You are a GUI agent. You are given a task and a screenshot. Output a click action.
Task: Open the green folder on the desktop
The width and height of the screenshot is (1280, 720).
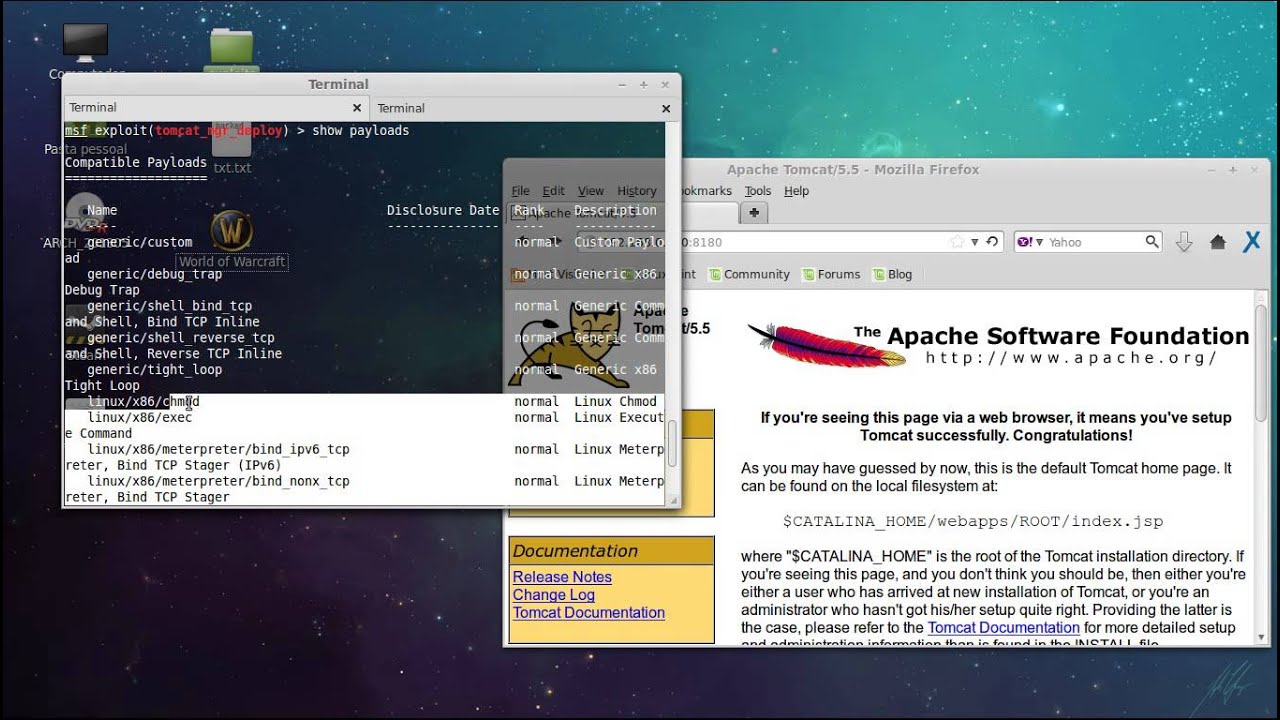[x=232, y=48]
